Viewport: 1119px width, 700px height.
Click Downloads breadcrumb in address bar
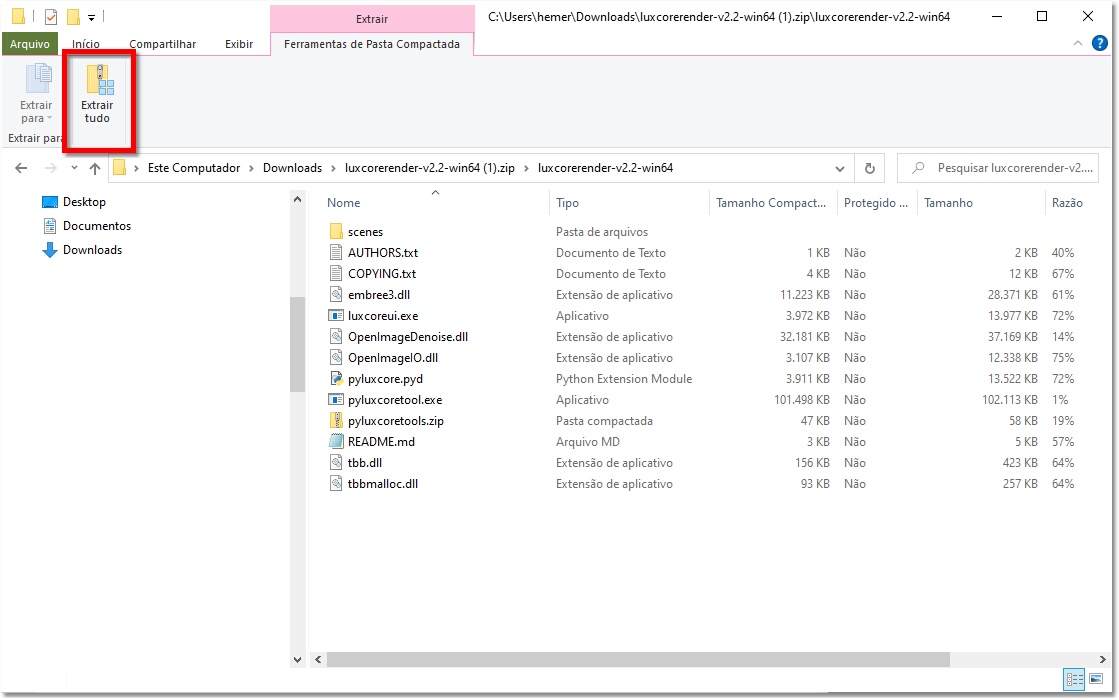(x=293, y=168)
